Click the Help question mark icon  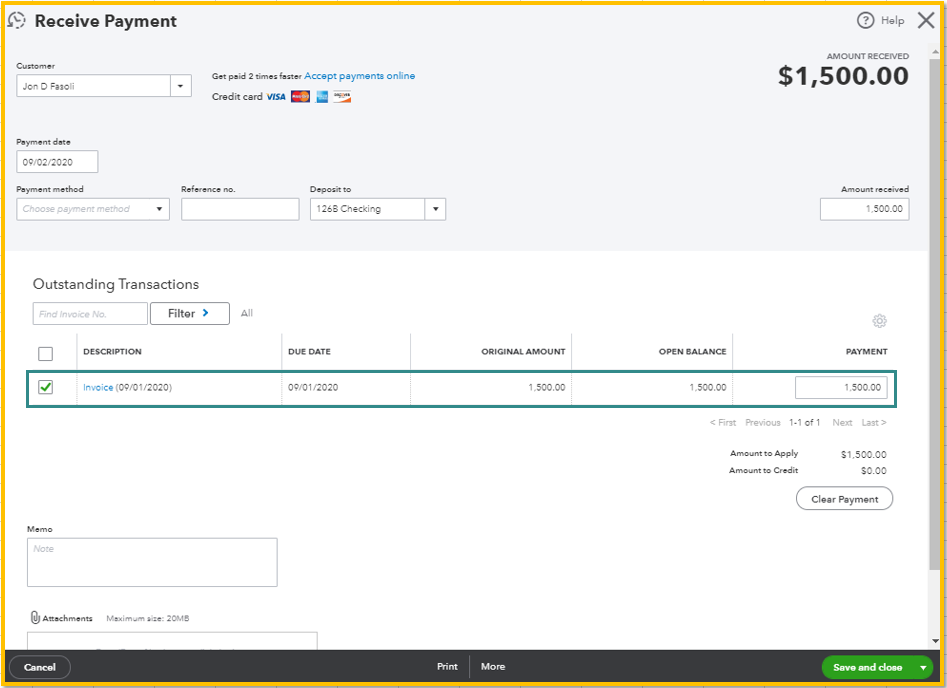865,21
